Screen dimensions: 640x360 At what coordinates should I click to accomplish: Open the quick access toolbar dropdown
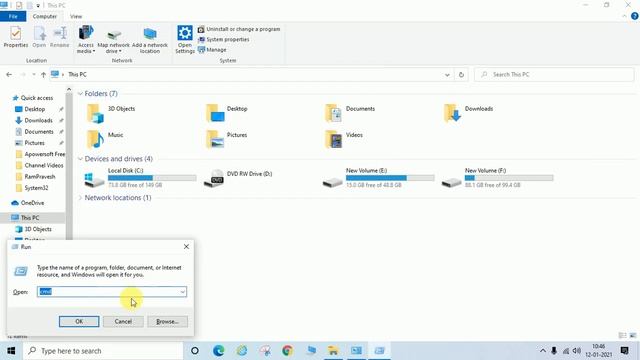point(38,5)
